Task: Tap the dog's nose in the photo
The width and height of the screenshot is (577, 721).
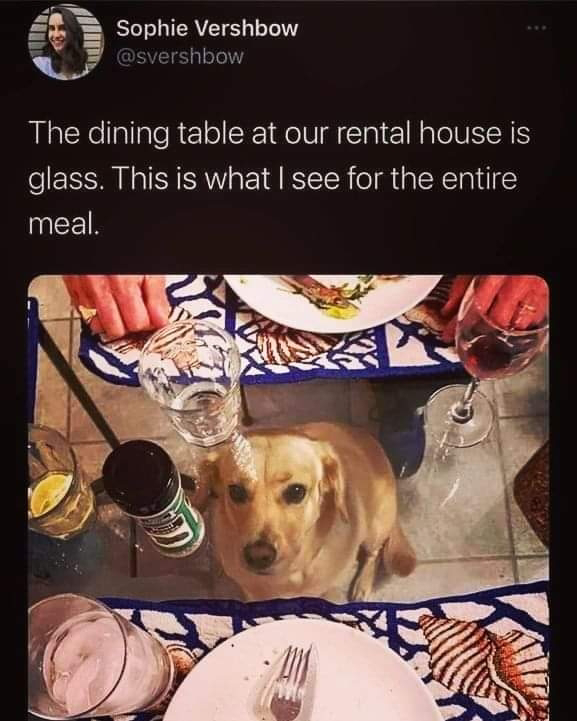Action: (261, 552)
